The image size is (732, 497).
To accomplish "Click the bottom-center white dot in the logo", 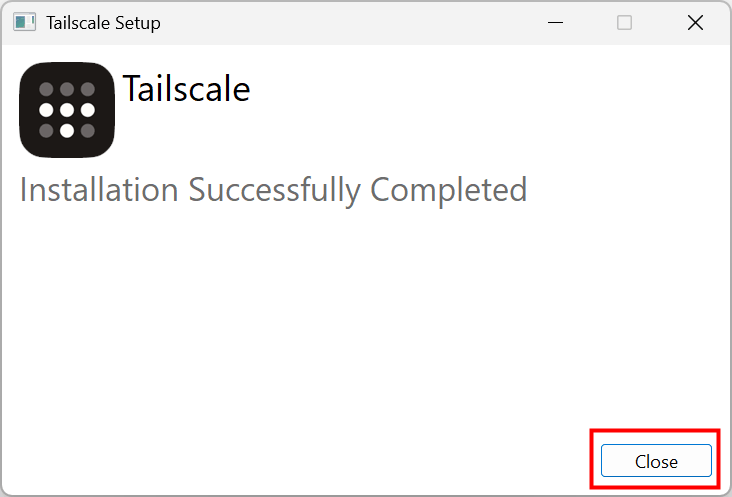I will tap(67, 130).
